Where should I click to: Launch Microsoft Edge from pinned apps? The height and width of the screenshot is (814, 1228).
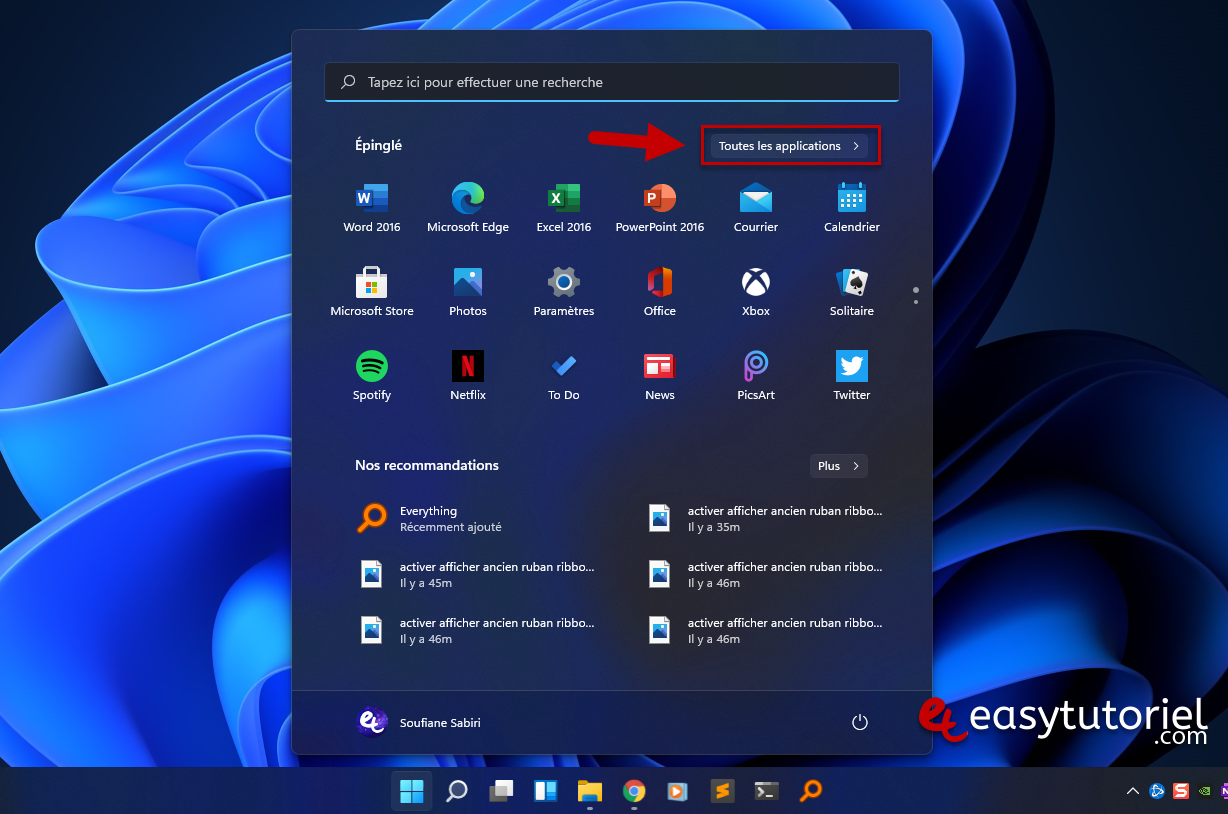click(468, 208)
